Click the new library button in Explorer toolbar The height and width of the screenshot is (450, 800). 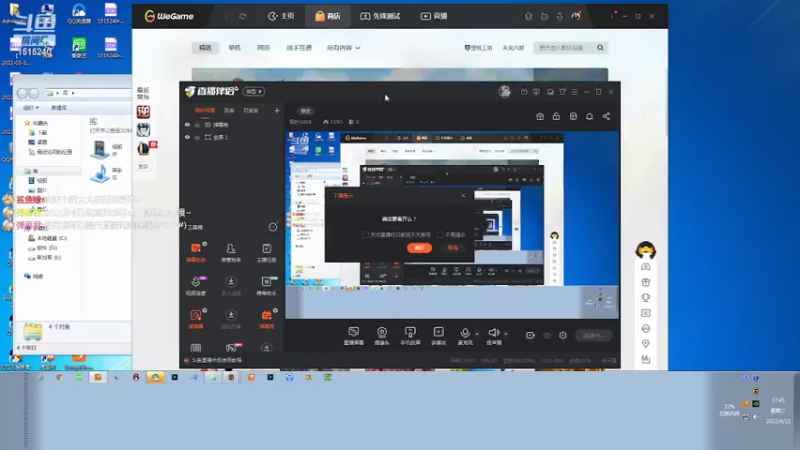click(59, 108)
